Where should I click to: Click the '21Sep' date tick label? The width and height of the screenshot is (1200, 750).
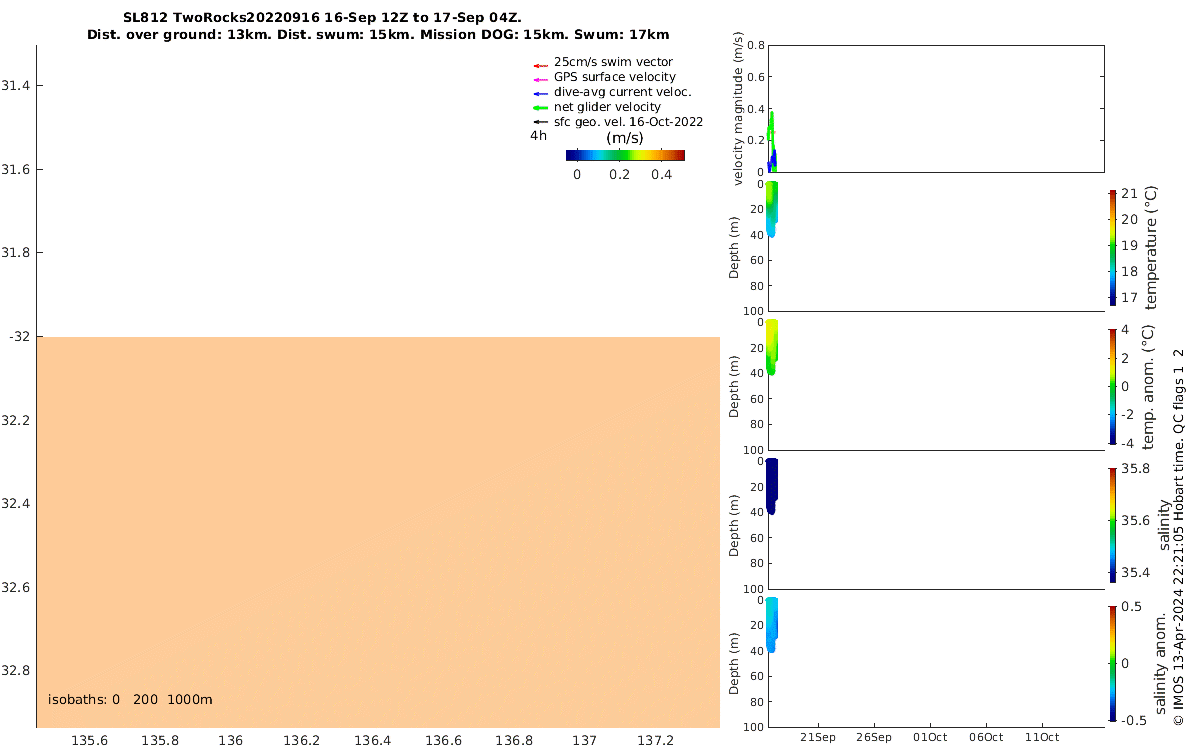[x=818, y=737]
